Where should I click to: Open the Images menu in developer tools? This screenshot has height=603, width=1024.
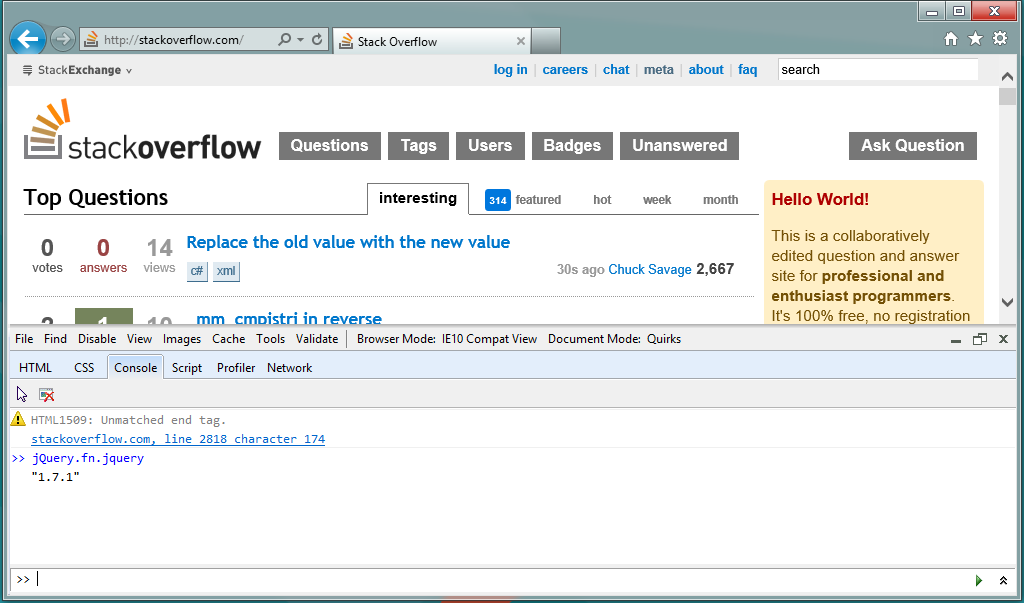click(182, 338)
